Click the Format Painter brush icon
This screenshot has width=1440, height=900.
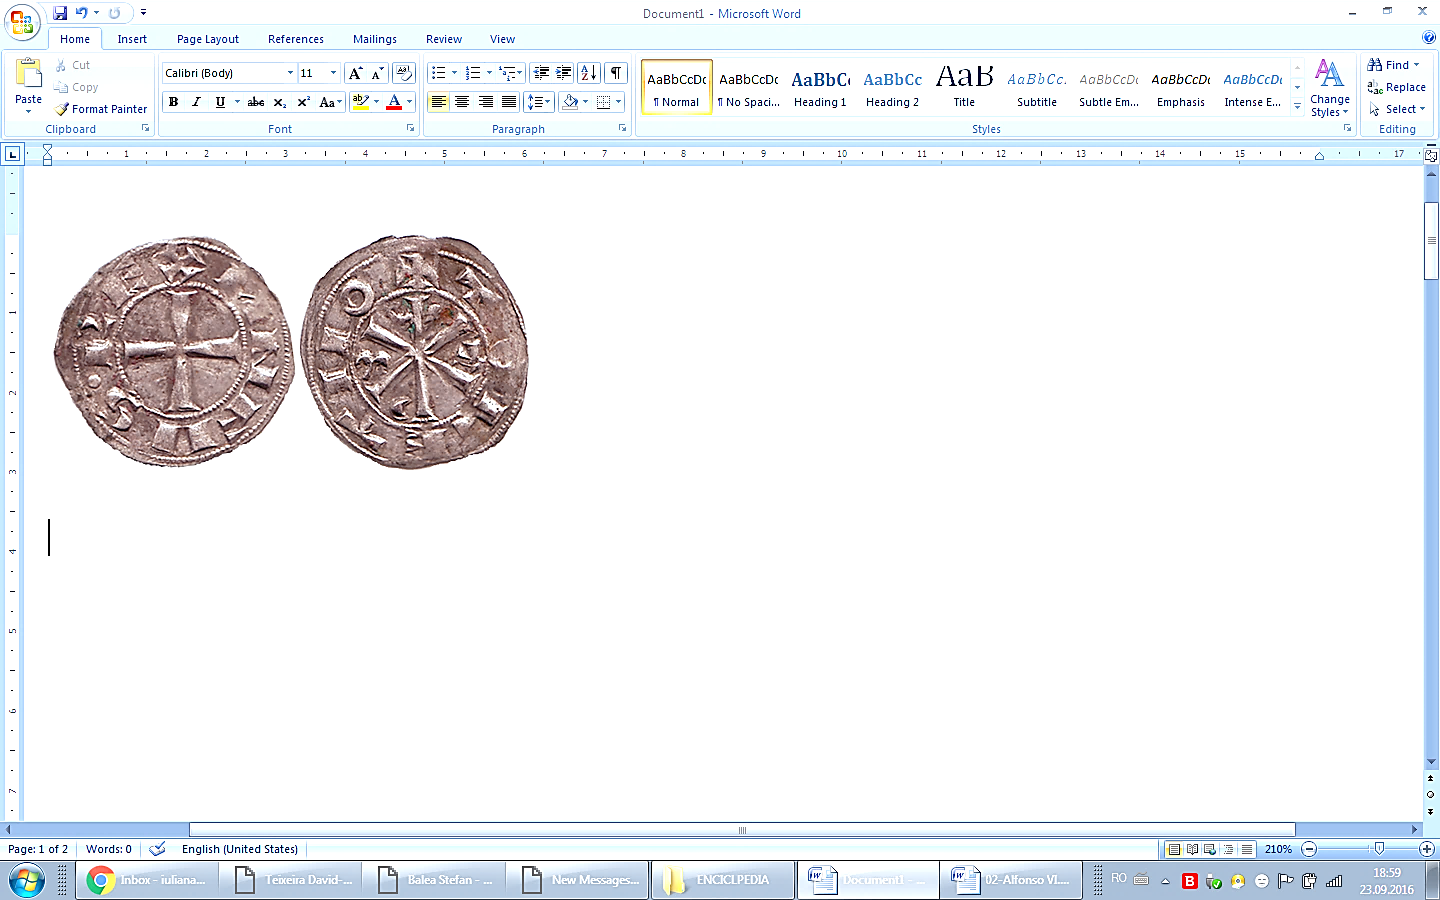pos(62,109)
